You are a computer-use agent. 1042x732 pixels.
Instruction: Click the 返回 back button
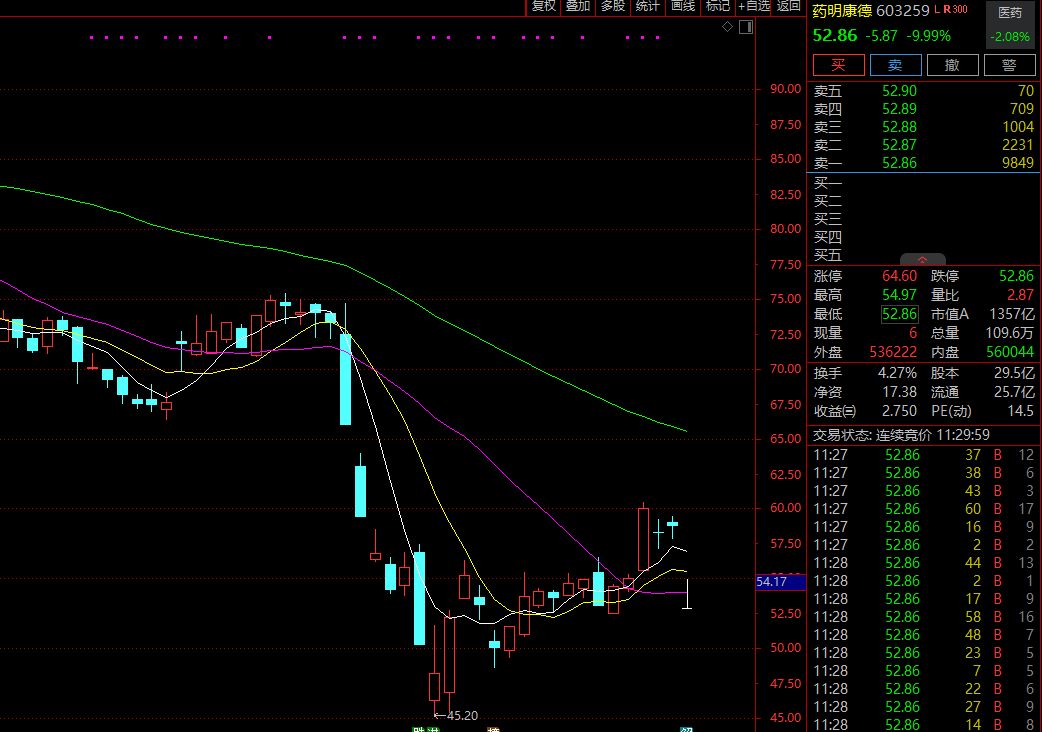tap(788, 6)
